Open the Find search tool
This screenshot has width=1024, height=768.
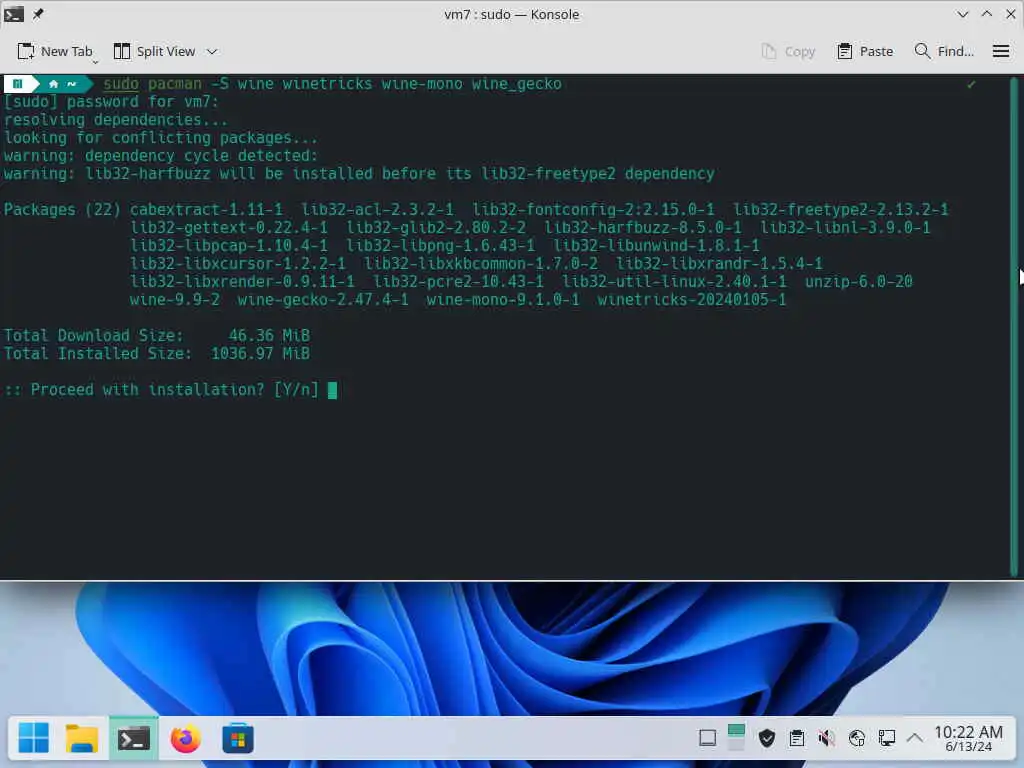click(x=944, y=52)
